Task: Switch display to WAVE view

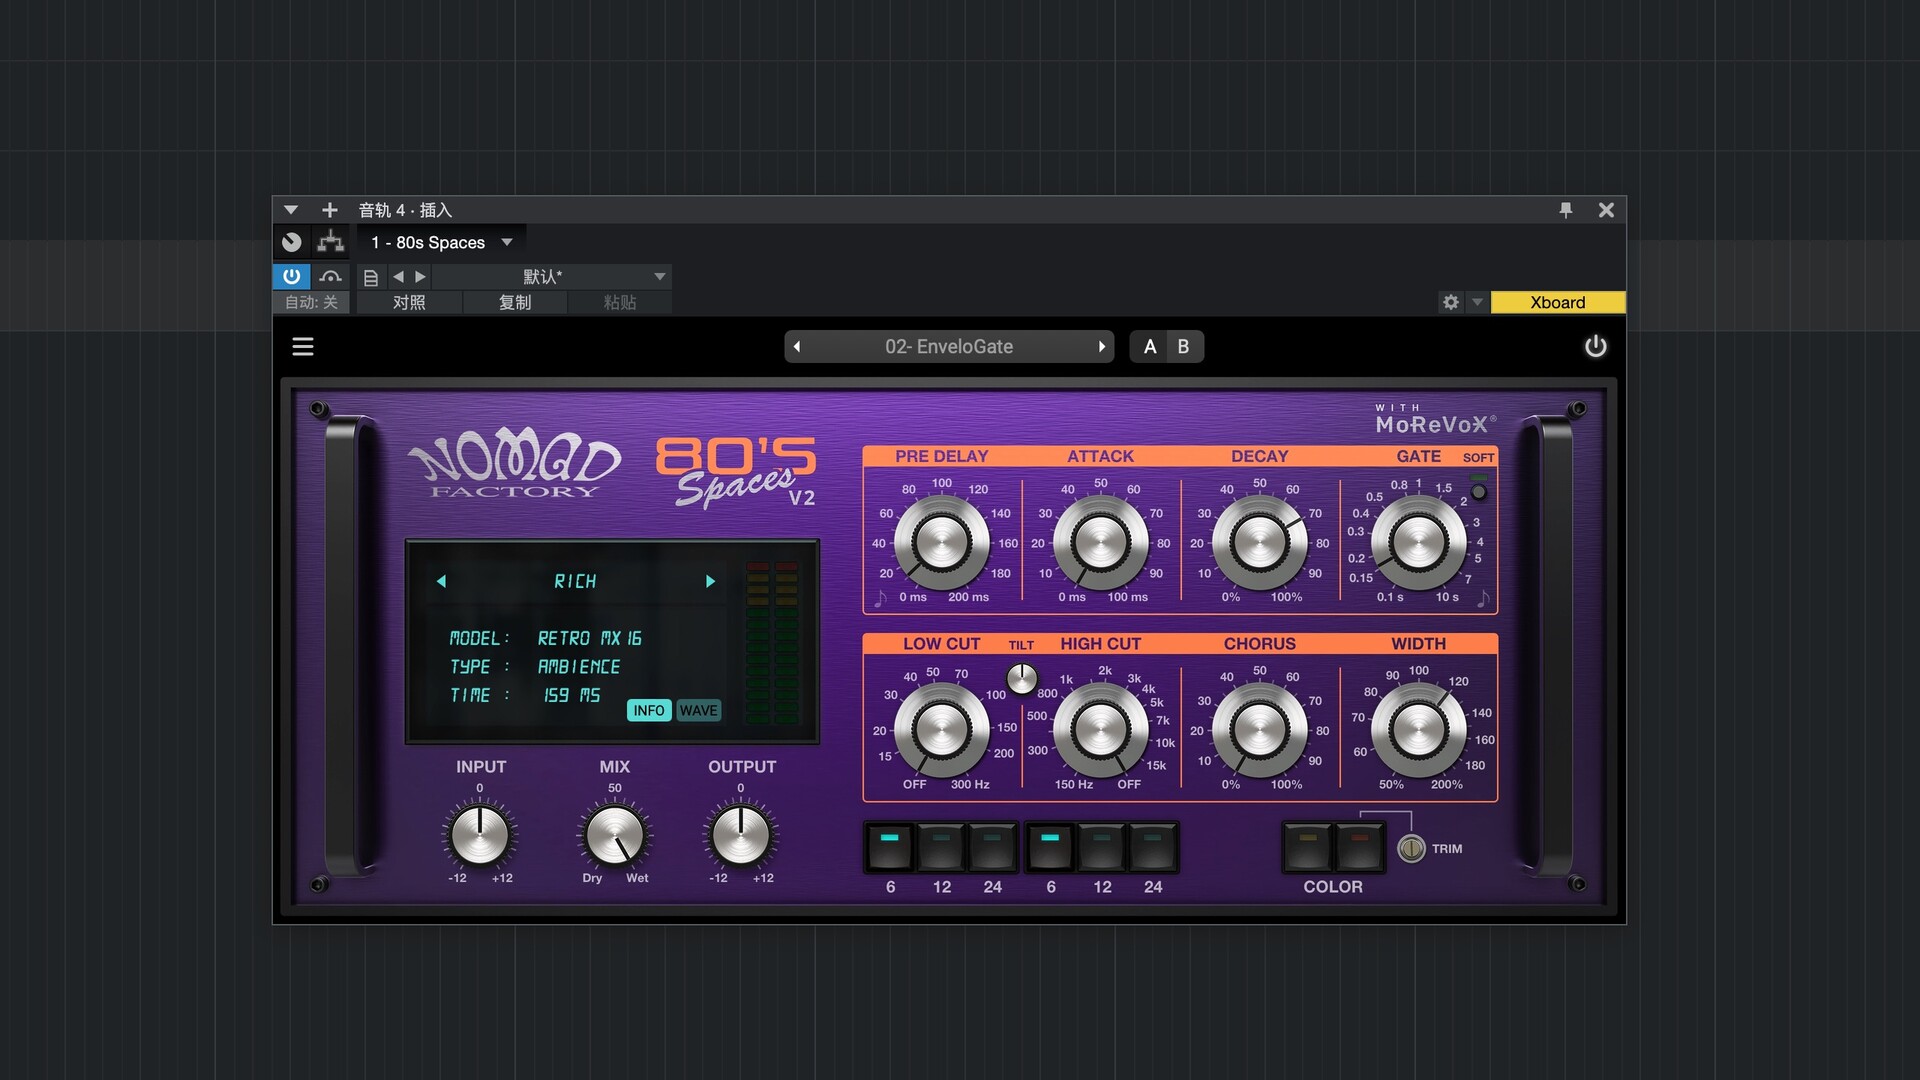Action: coord(698,710)
